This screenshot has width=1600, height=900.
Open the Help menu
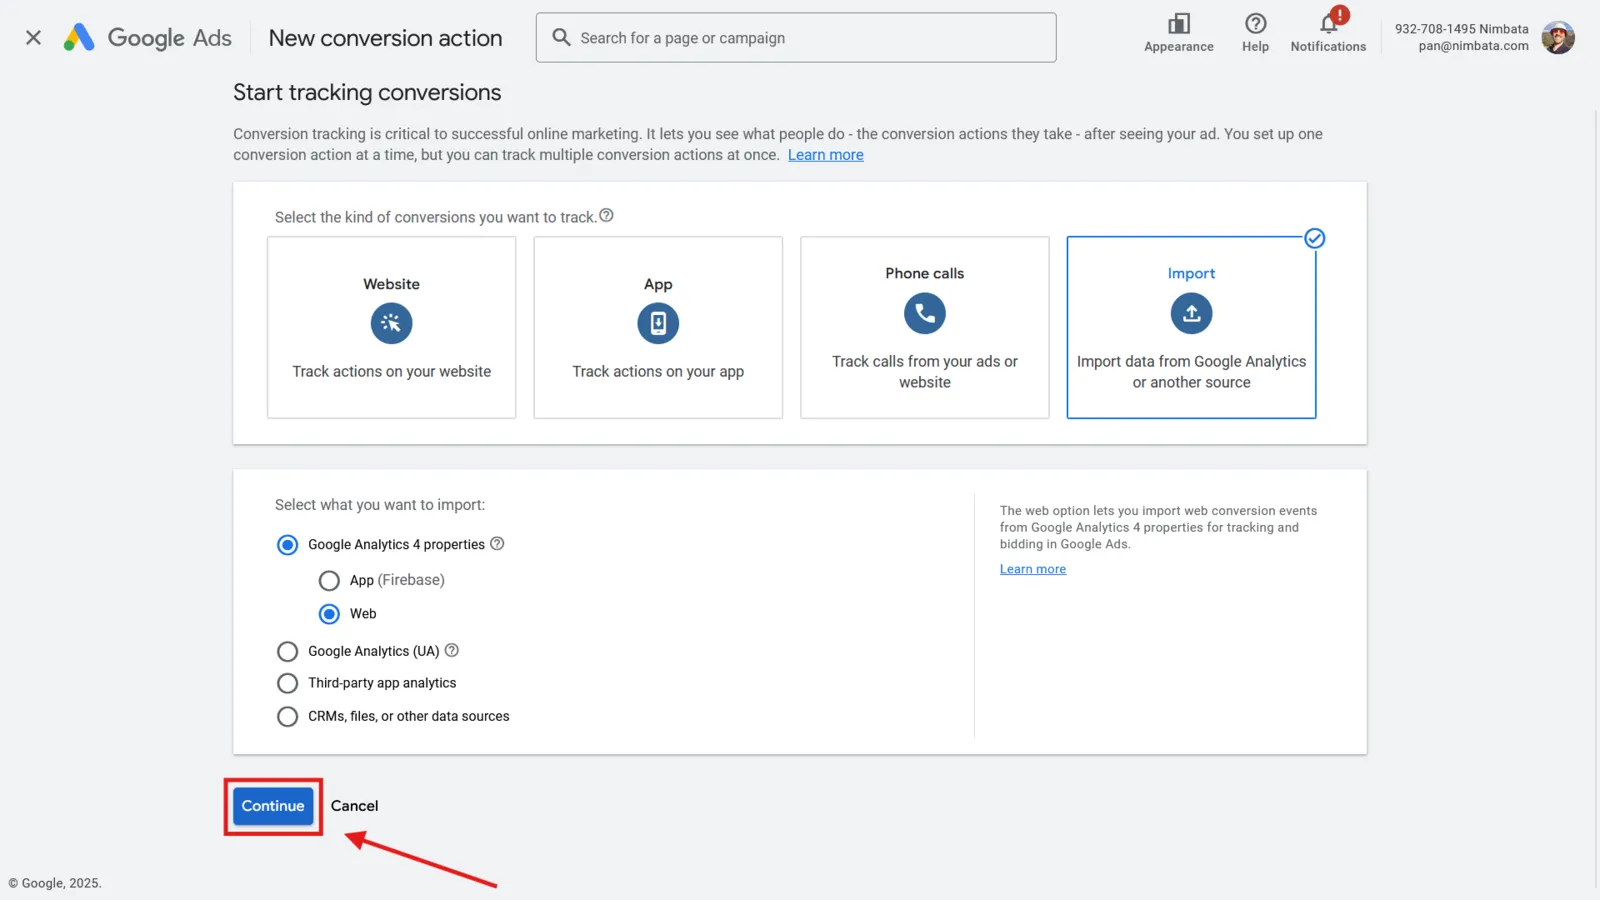pos(1255,33)
